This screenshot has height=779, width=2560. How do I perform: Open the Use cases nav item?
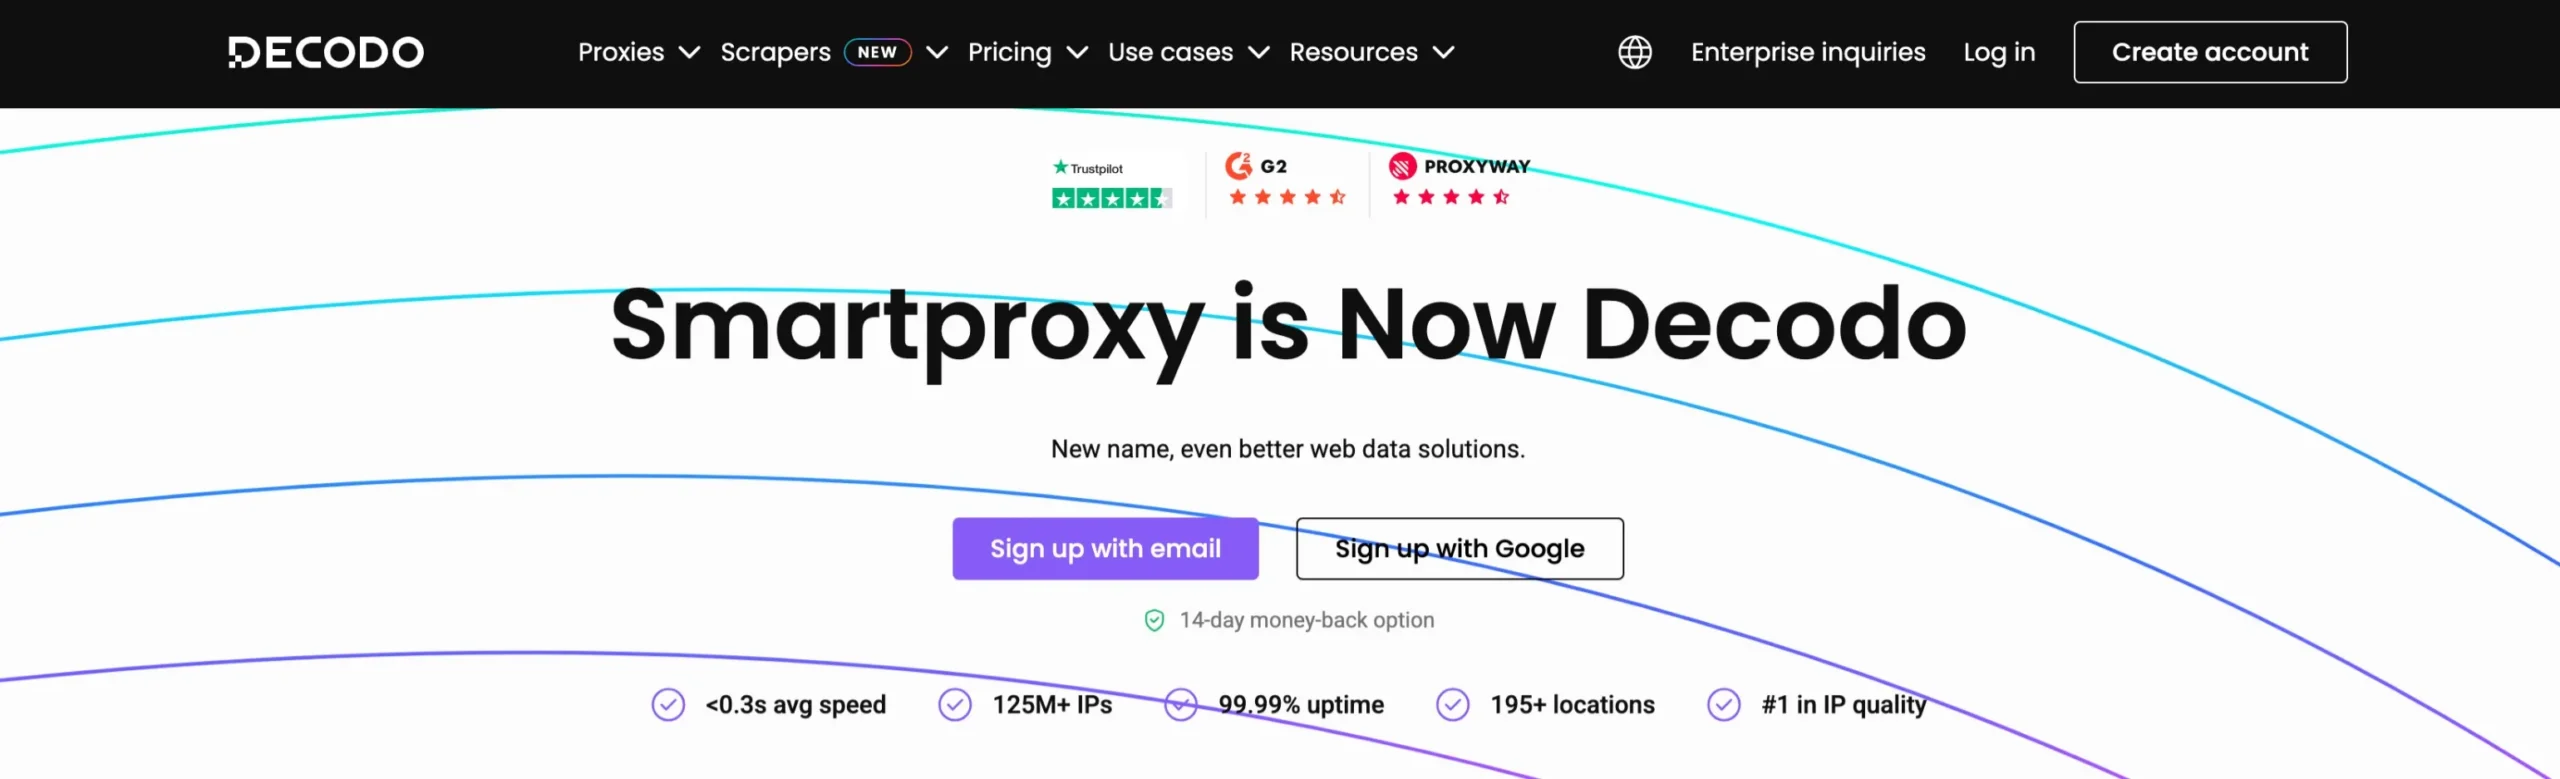[x=1171, y=52]
